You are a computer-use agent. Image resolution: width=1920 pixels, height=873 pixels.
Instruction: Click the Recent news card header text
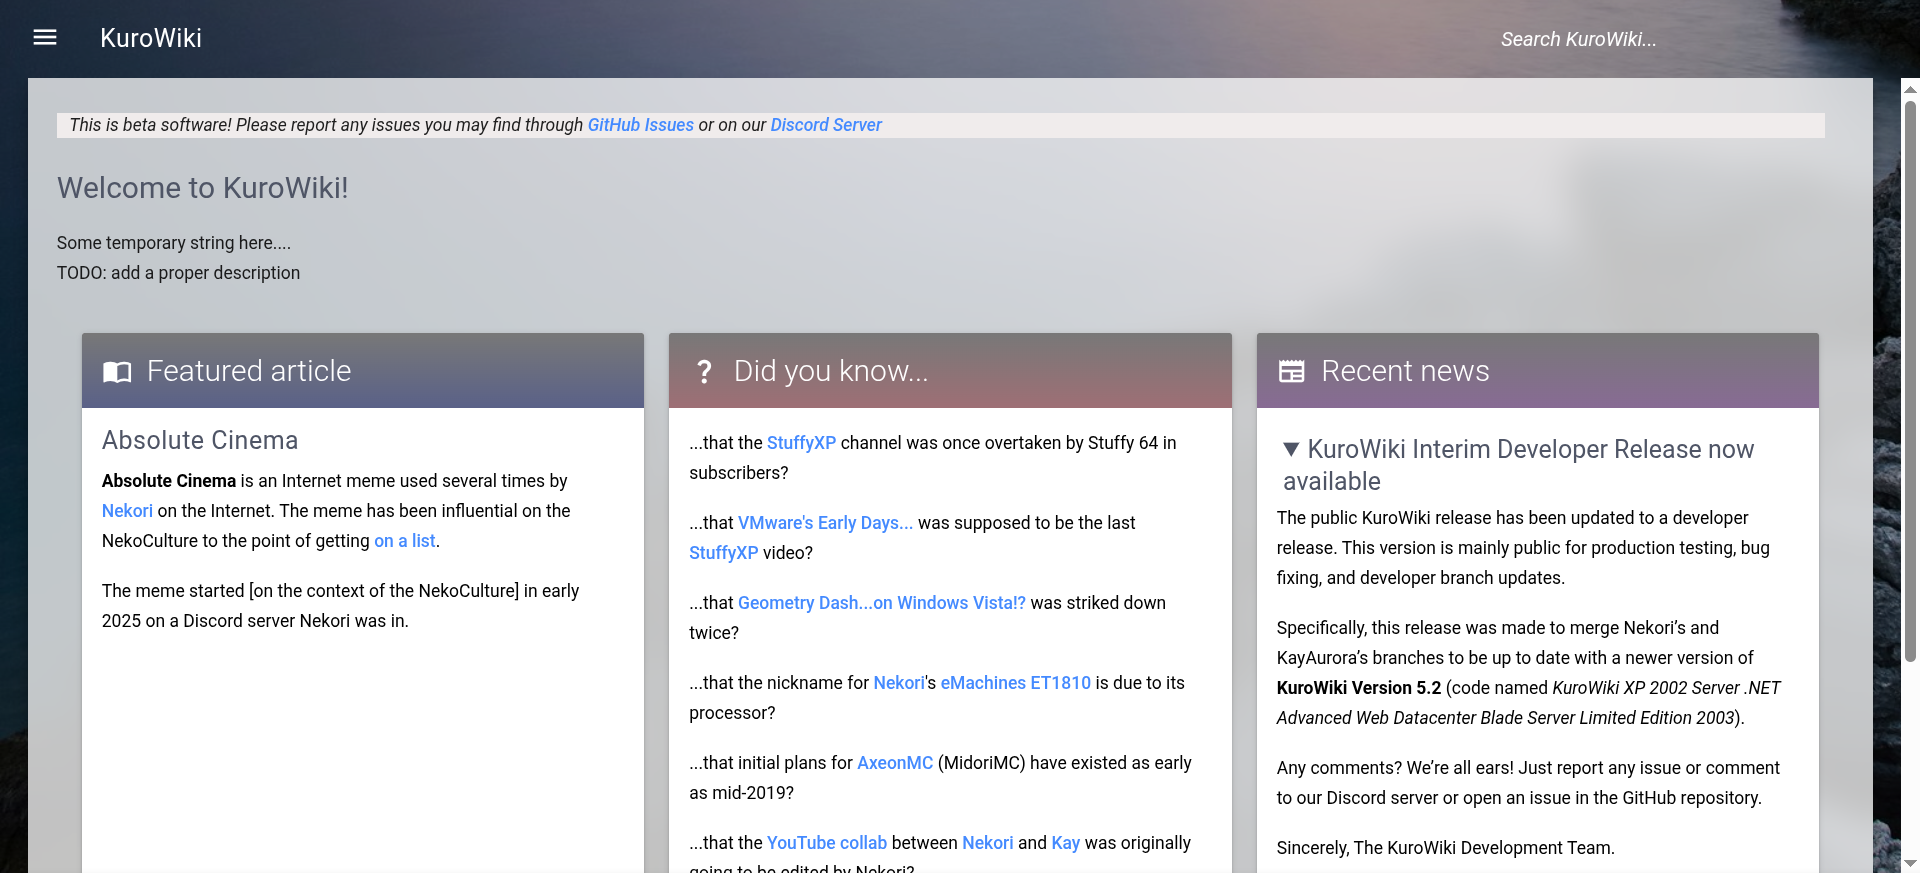[x=1405, y=371]
